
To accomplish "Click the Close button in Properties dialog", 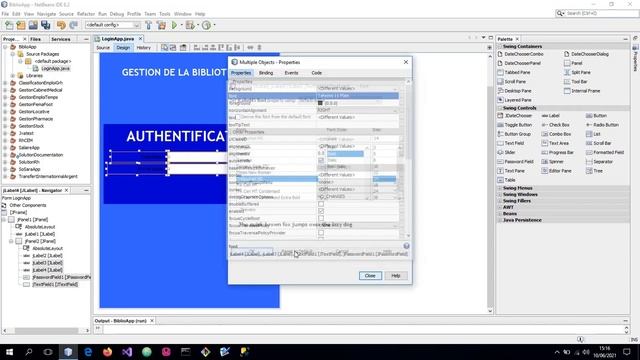I will (370, 276).
